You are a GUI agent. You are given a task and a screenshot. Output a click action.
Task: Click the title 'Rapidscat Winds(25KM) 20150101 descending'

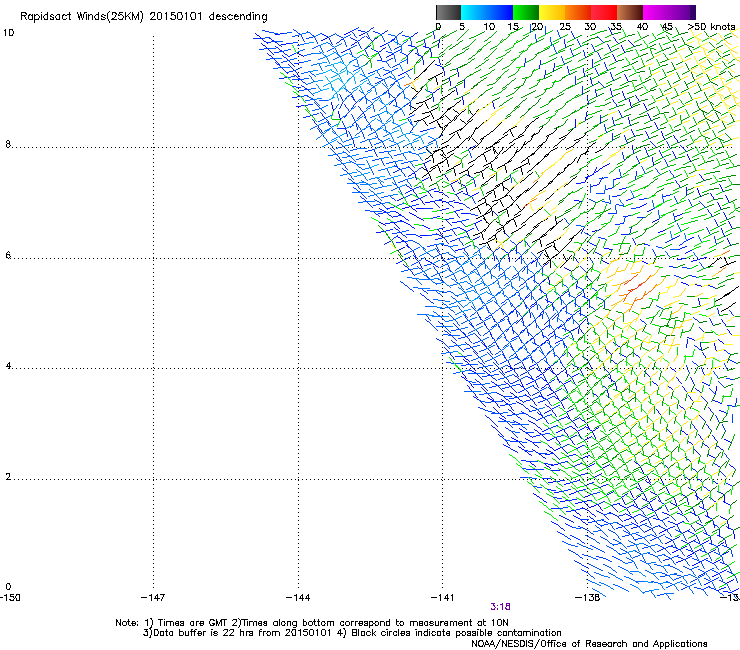click(143, 17)
